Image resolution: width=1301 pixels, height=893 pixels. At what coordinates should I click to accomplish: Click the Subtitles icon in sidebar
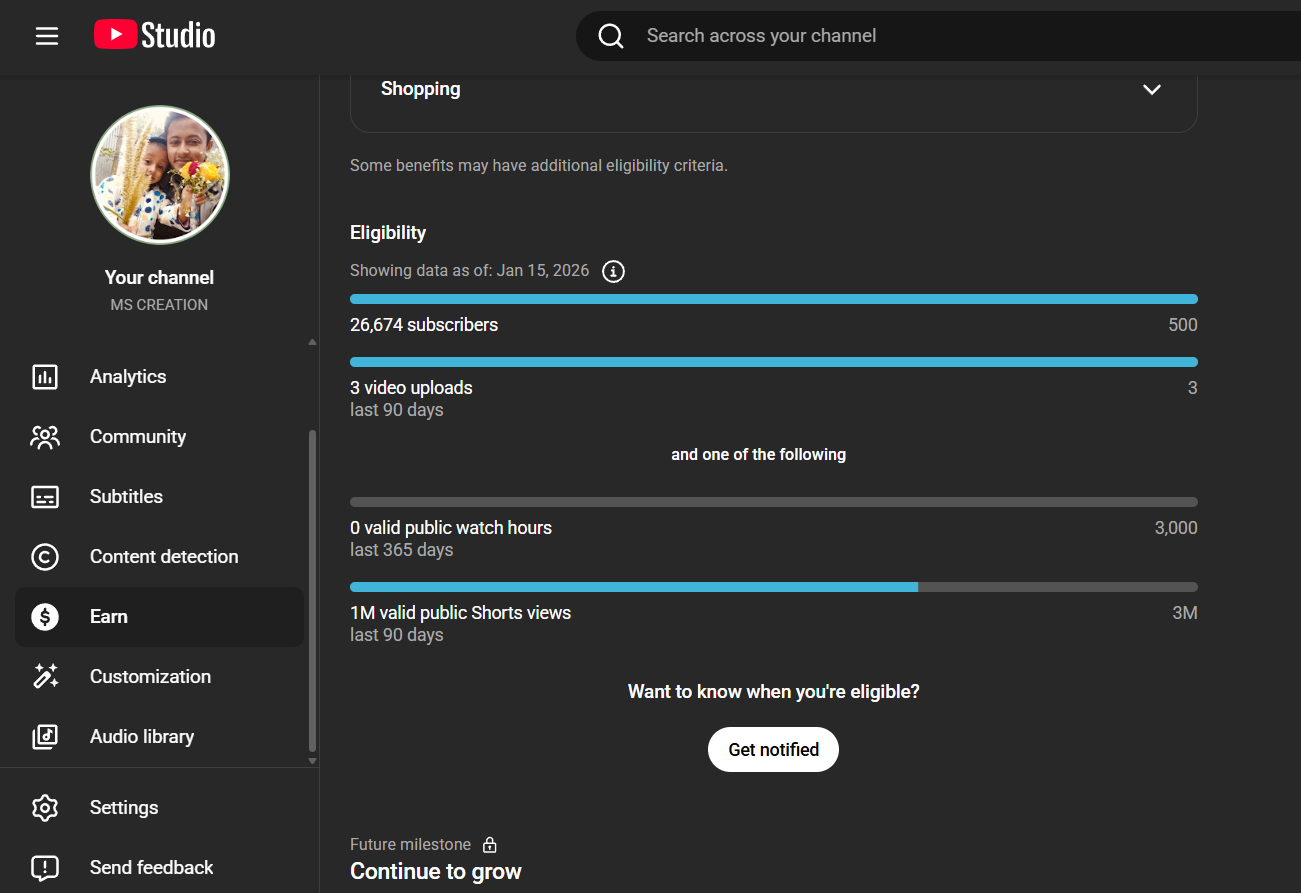(x=45, y=497)
